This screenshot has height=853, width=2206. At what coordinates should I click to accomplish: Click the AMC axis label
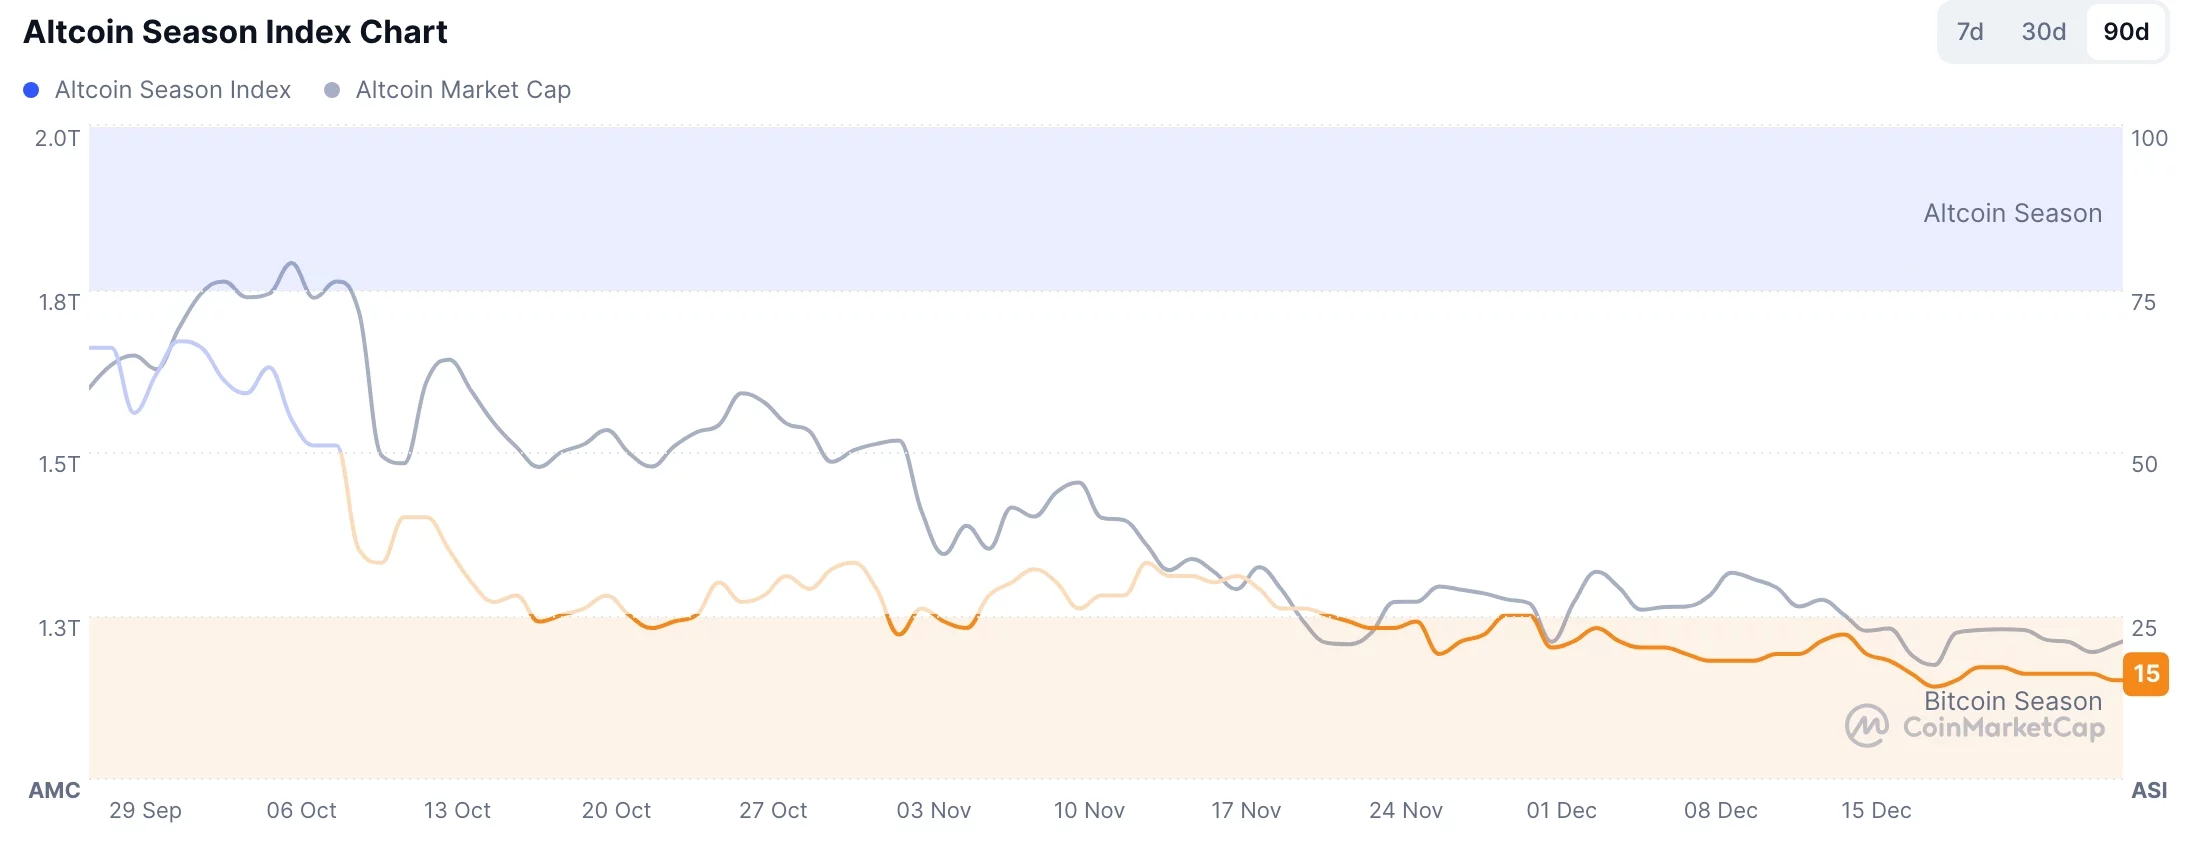coord(55,790)
